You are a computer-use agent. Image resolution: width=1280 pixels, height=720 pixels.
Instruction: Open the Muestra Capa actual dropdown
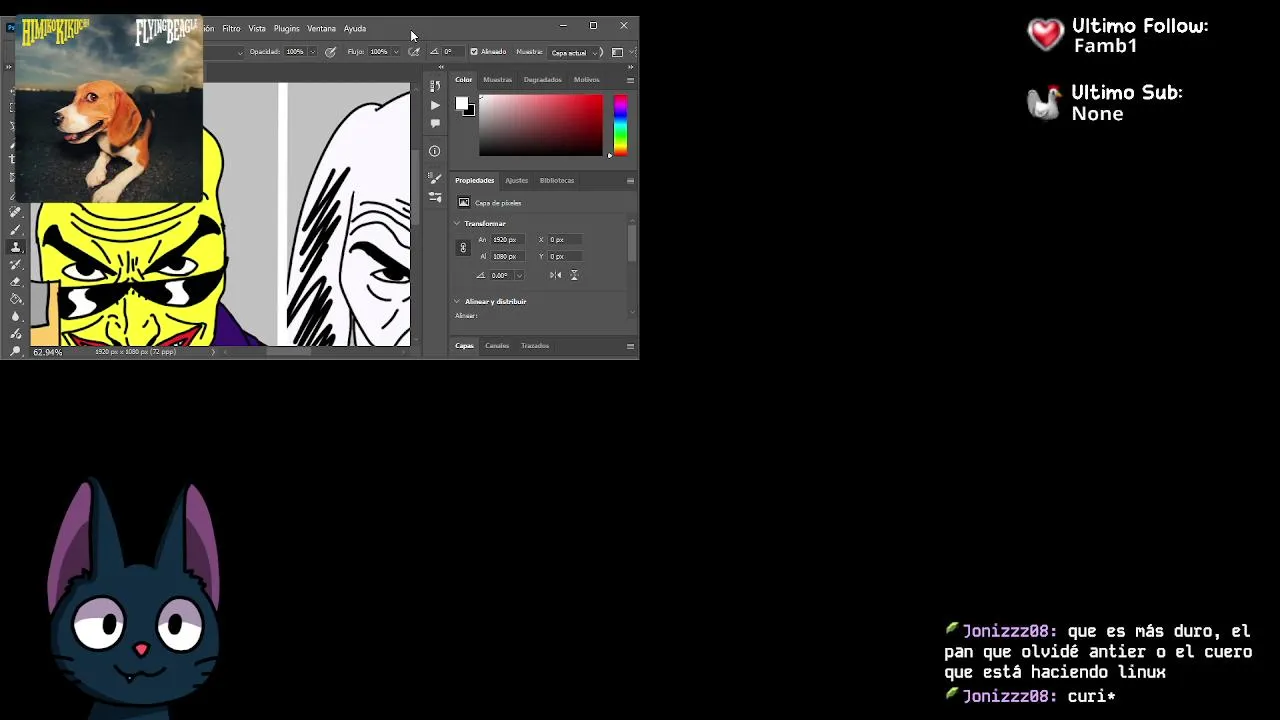(x=573, y=52)
